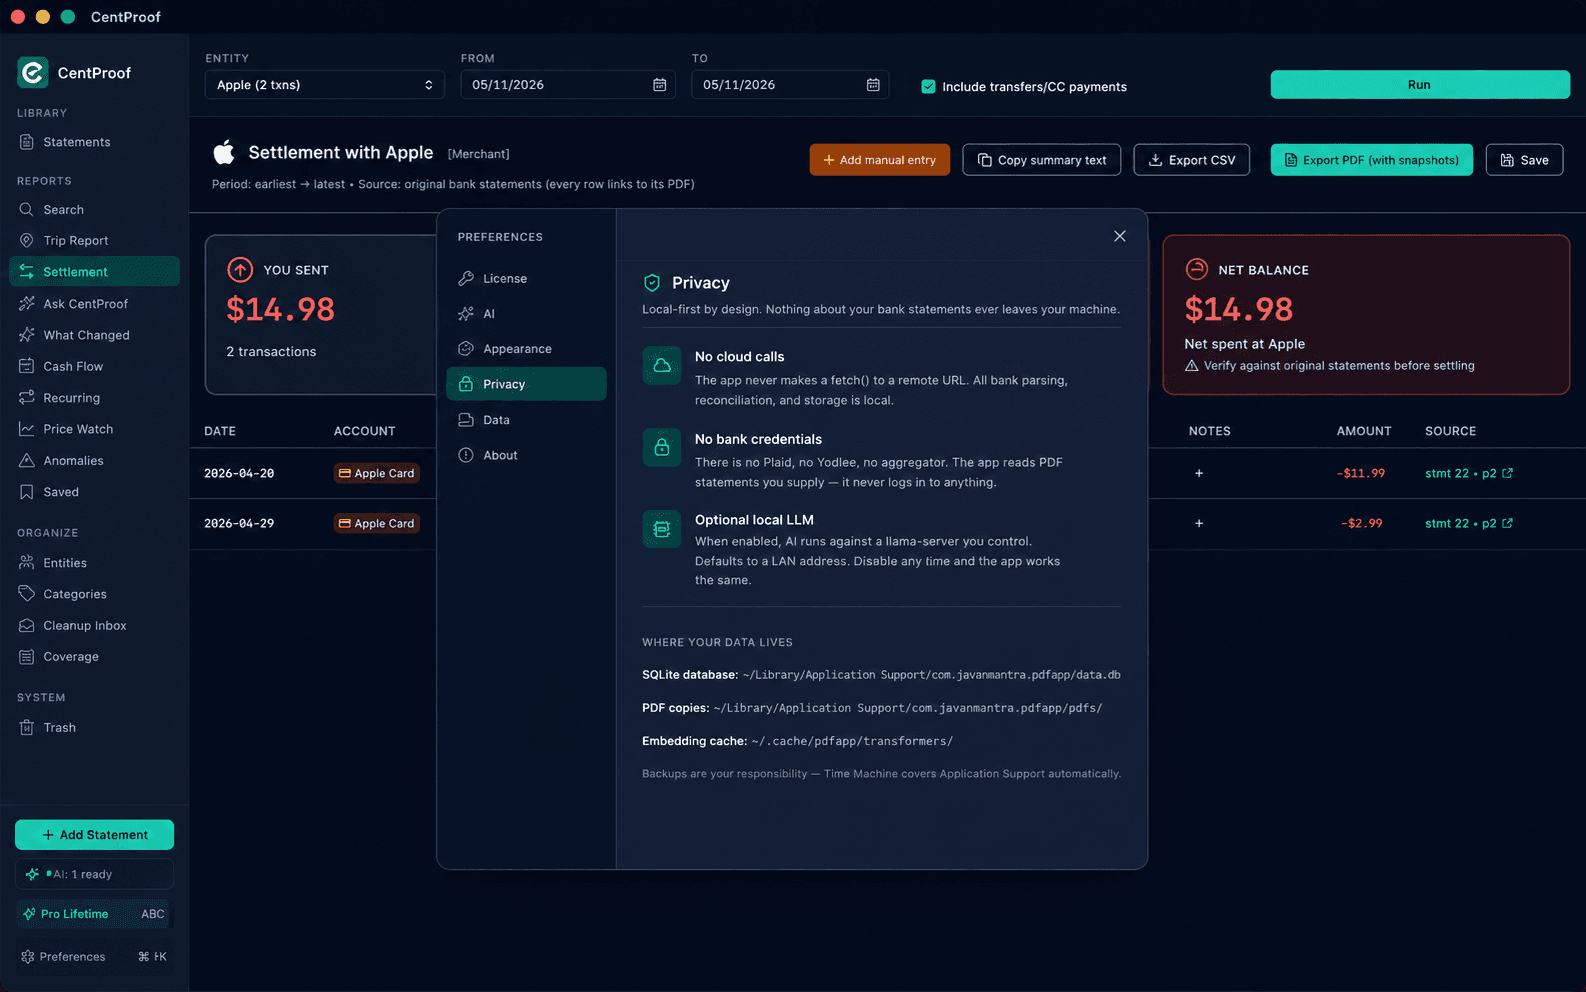The image size is (1586, 992).
Task: Click the Trash icon
Action: (27, 728)
